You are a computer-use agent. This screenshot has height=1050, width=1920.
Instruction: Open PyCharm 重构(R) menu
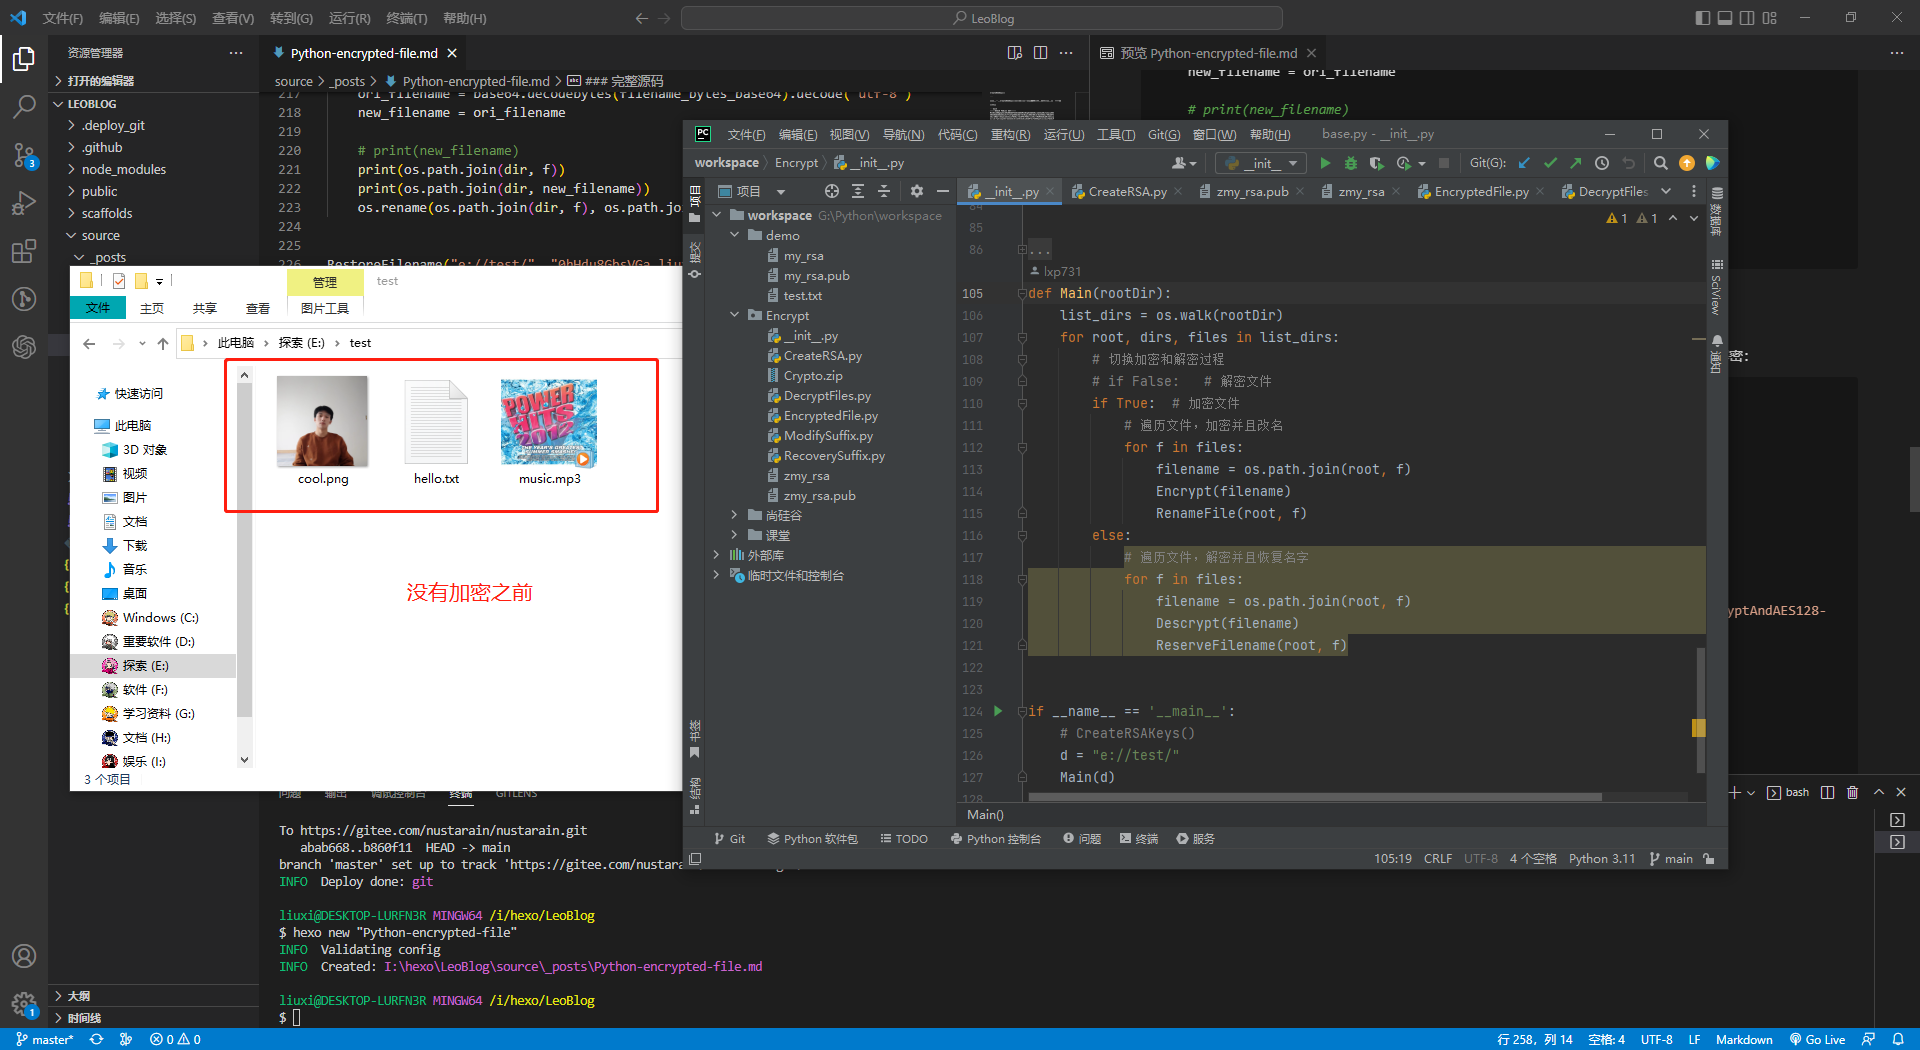pos(1010,134)
